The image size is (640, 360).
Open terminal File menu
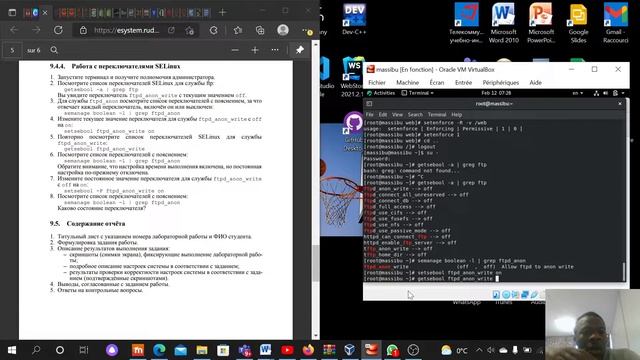click(369, 115)
